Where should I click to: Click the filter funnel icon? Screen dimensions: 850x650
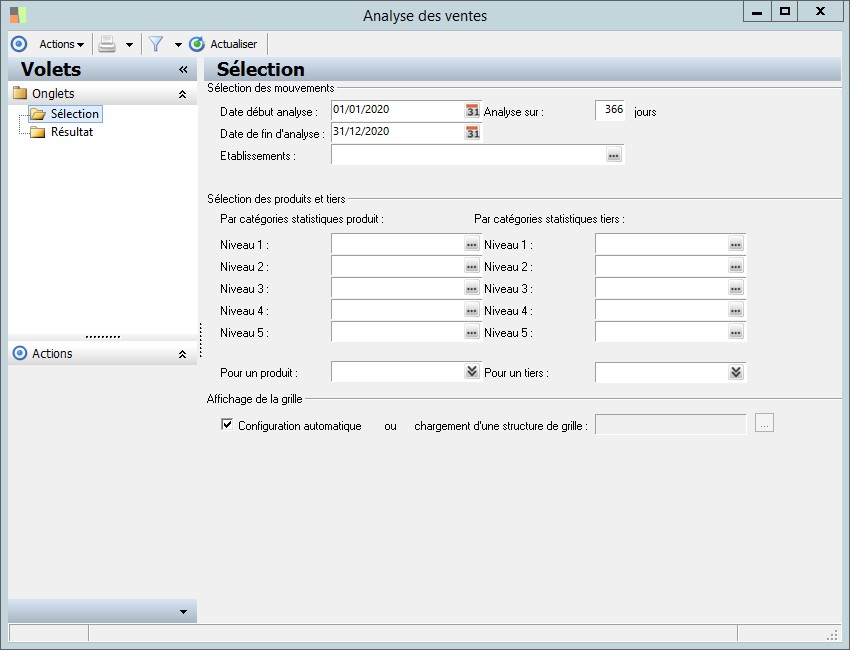[x=156, y=44]
